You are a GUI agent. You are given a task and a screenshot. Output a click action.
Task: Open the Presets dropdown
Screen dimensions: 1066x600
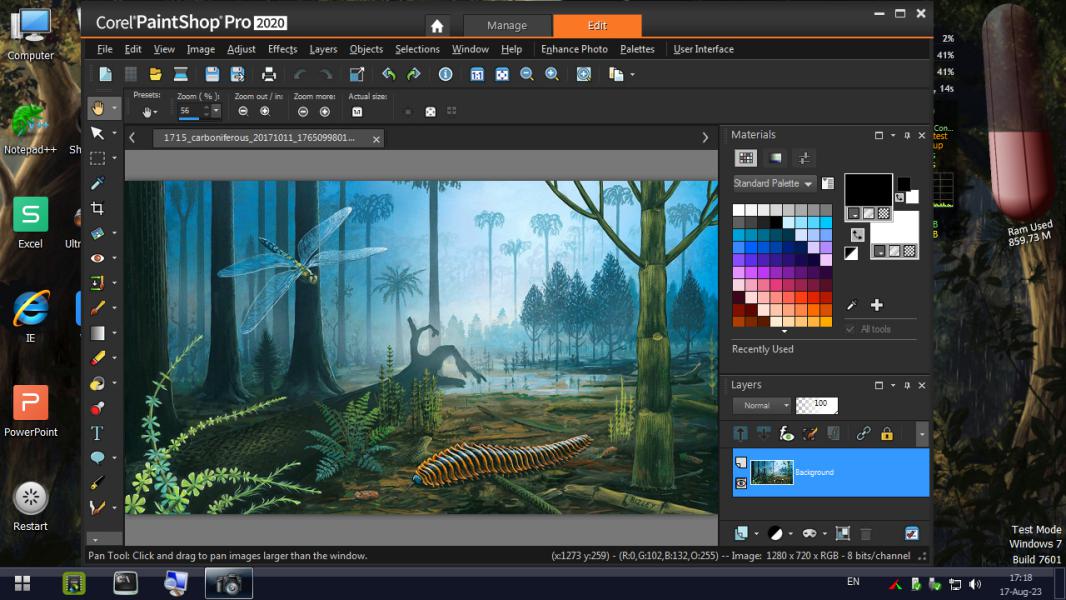148,111
